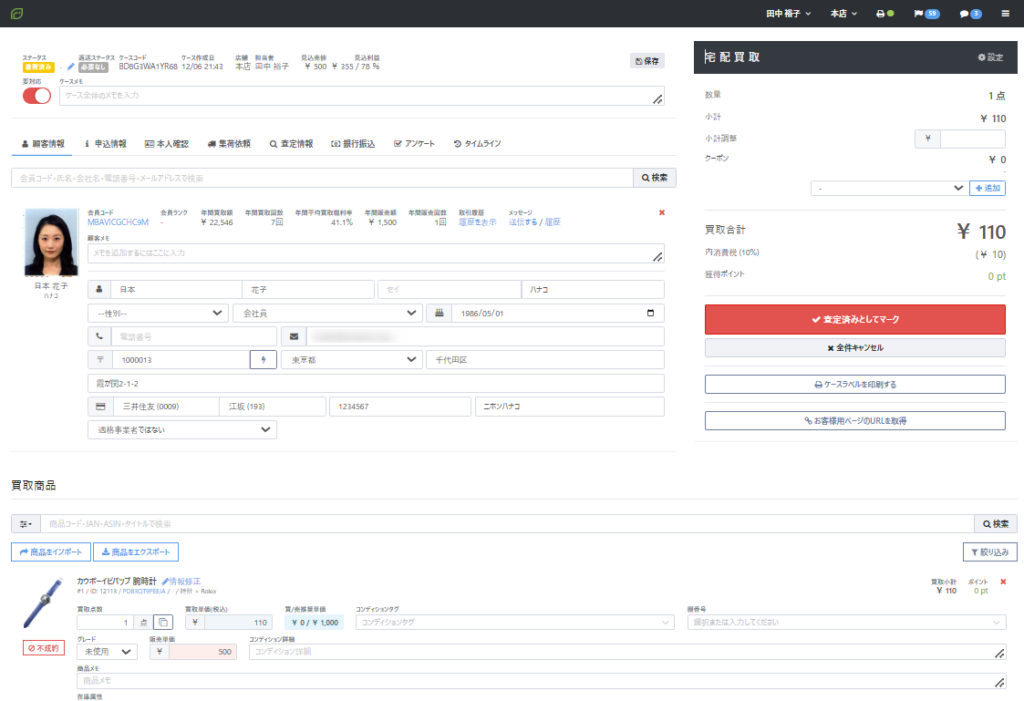The width and height of the screenshot is (1024, 701).
Task: Click the 小計調整 amount input field
Action: pyautogui.click(x=972, y=139)
